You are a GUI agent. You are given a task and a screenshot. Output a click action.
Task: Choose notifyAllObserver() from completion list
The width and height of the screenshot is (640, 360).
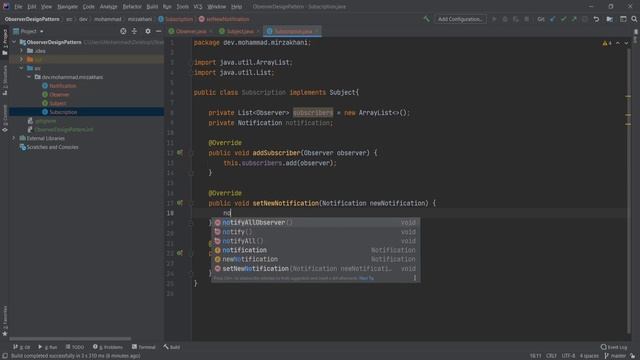(316, 222)
